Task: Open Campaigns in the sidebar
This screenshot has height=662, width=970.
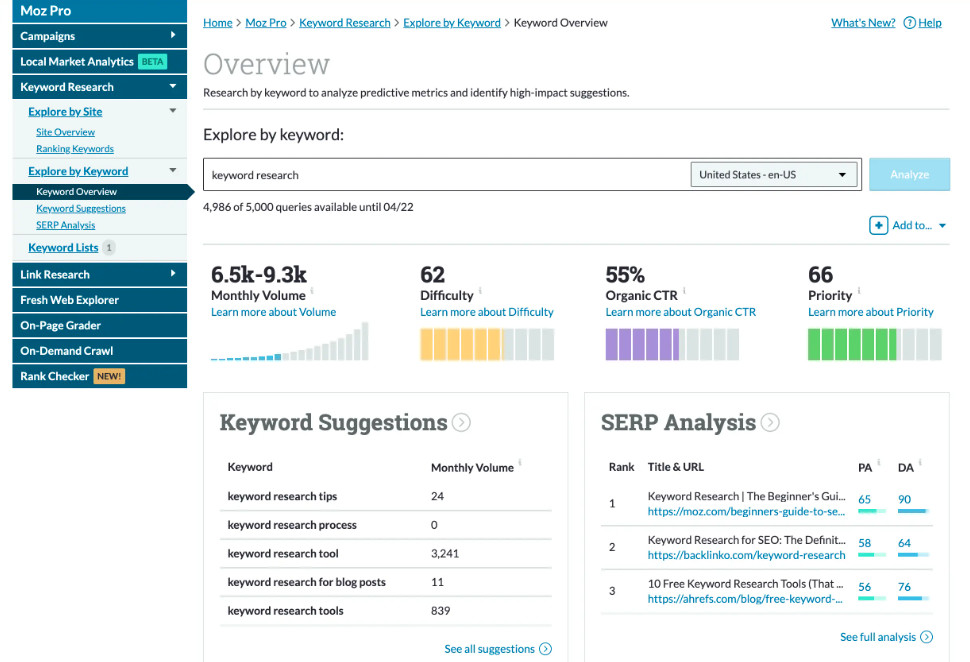Action: tap(100, 36)
